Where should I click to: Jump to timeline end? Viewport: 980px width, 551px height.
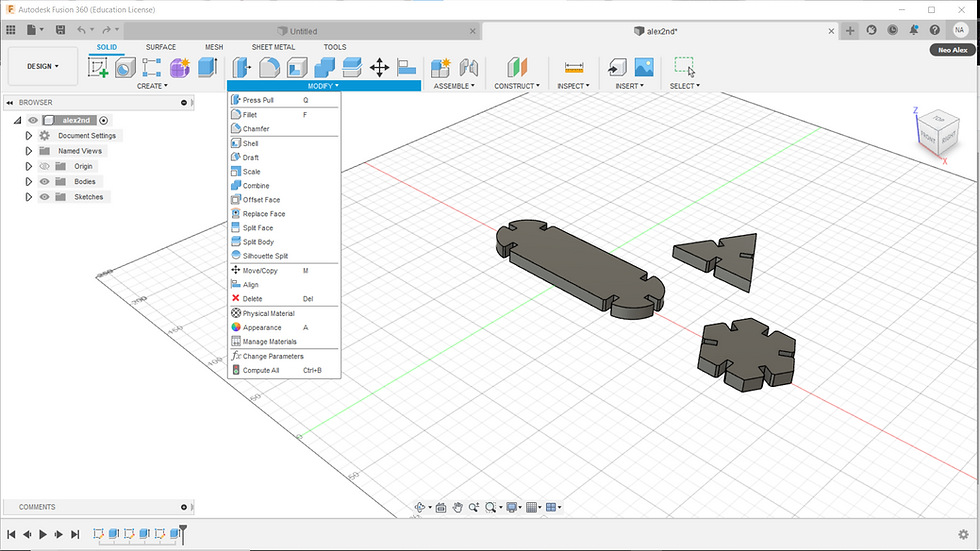coord(75,534)
